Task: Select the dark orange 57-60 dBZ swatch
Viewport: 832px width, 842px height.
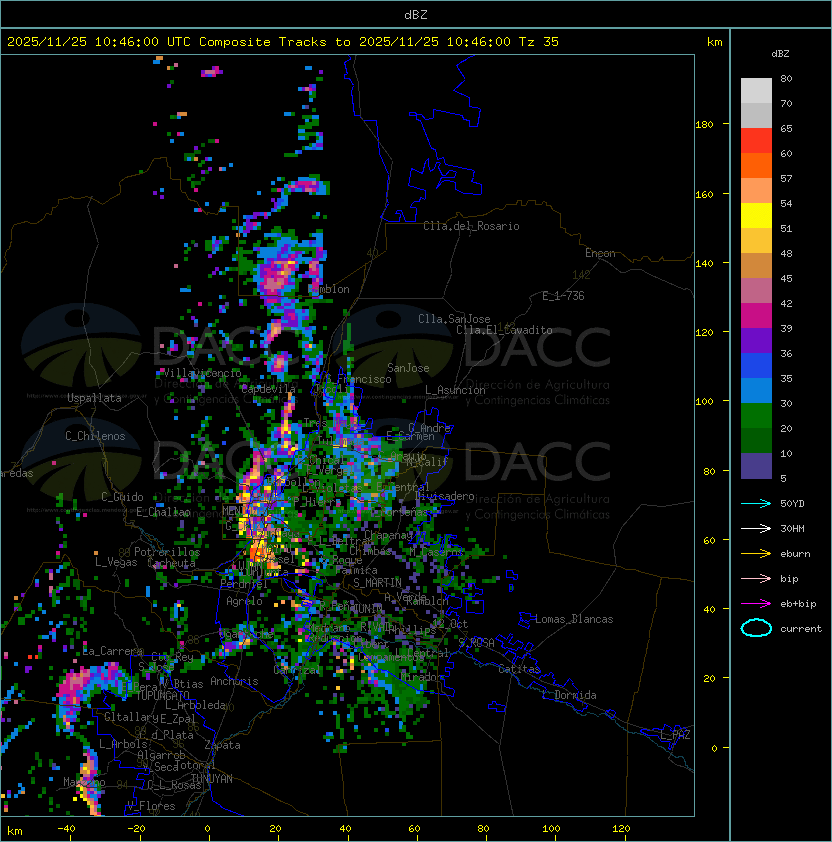Action: click(756, 165)
